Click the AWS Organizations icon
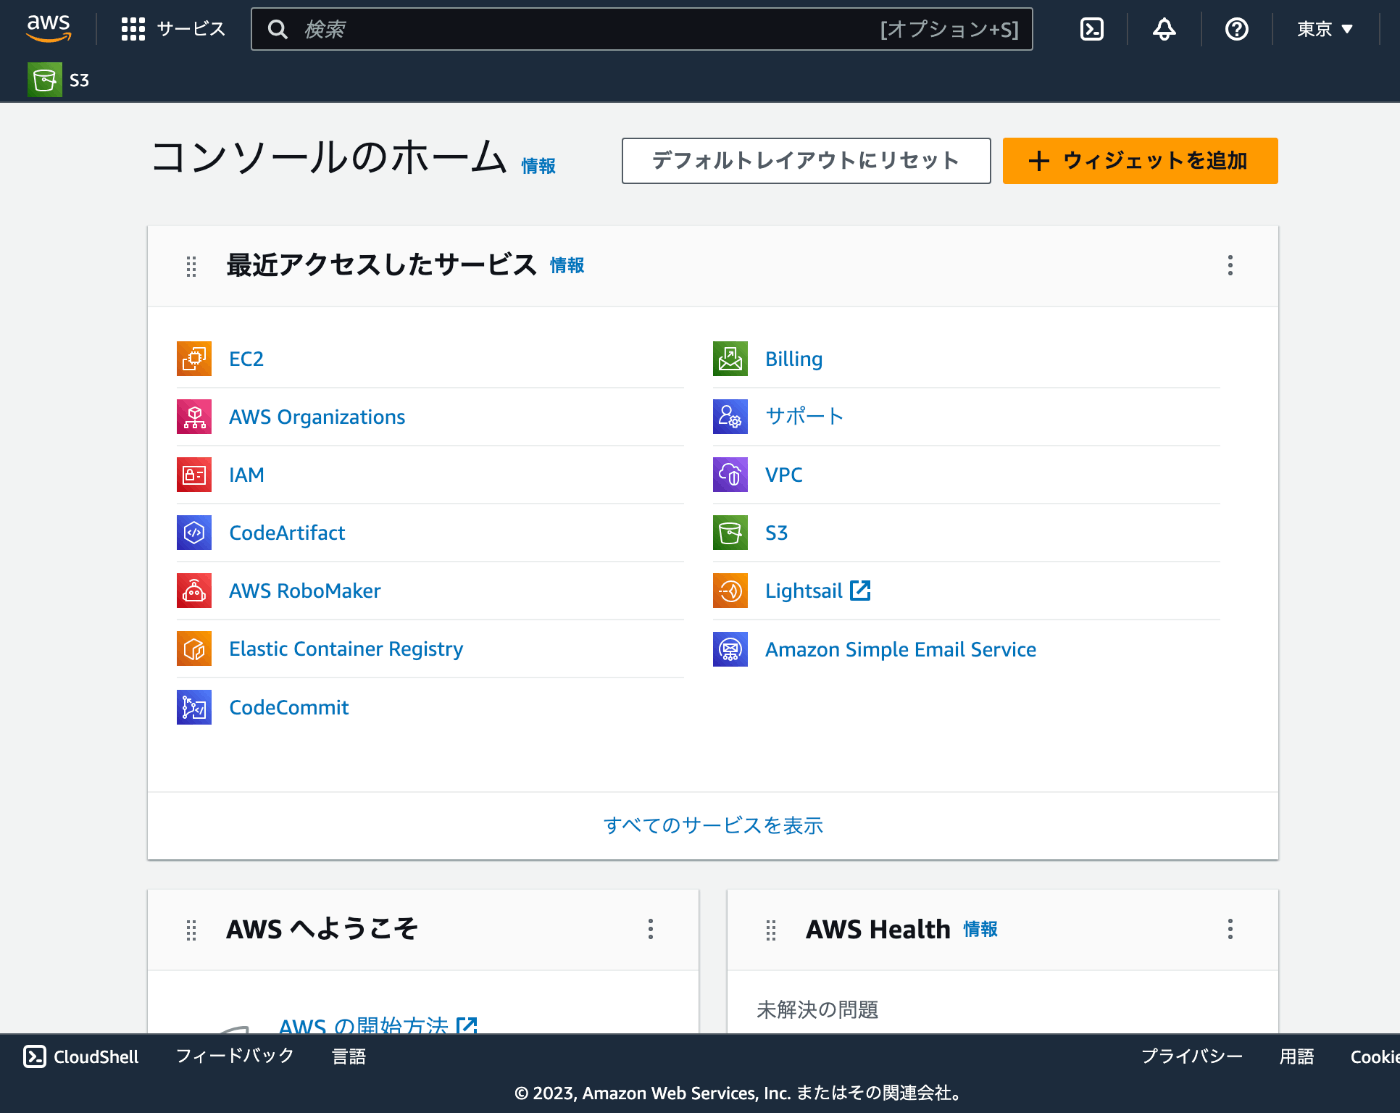This screenshot has width=1400, height=1113. [194, 416]
